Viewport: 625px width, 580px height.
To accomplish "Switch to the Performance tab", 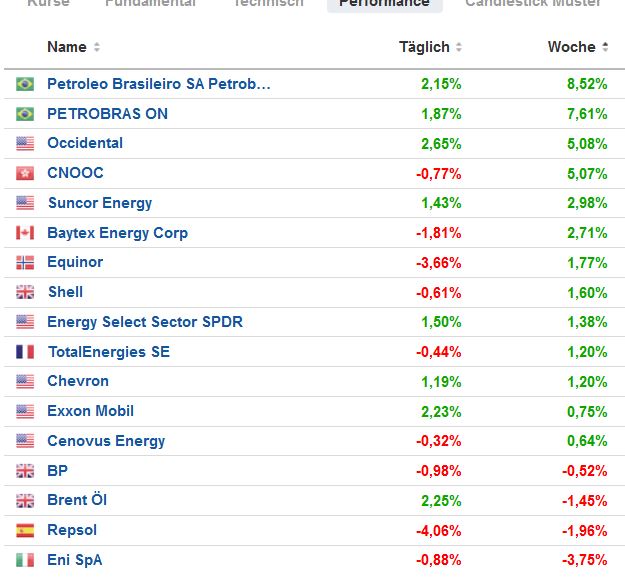I will tap(384, 3).
